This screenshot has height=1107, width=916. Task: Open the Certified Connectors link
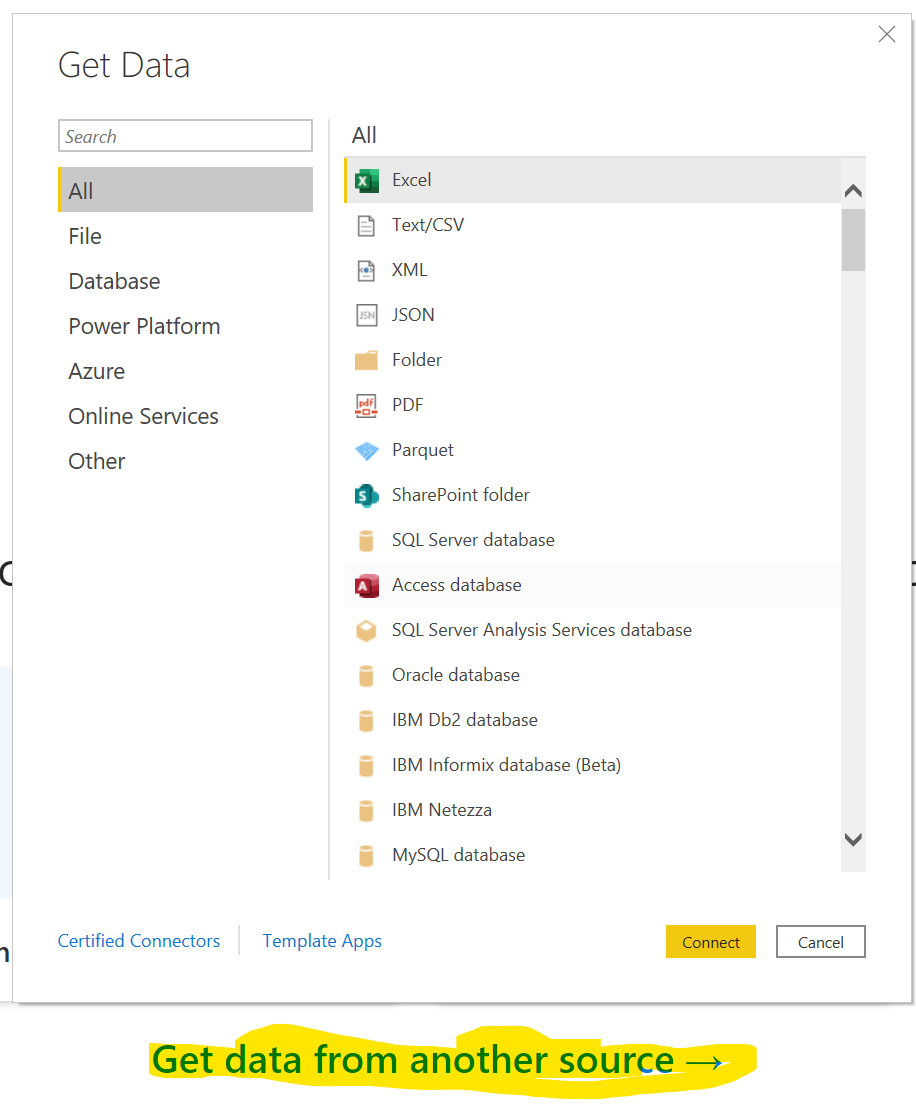click(139, 941)
